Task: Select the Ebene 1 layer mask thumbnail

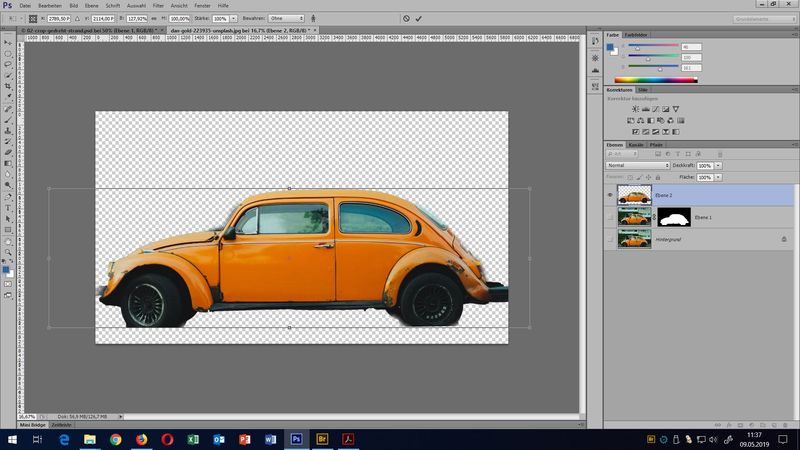Action: coord(673,217)
